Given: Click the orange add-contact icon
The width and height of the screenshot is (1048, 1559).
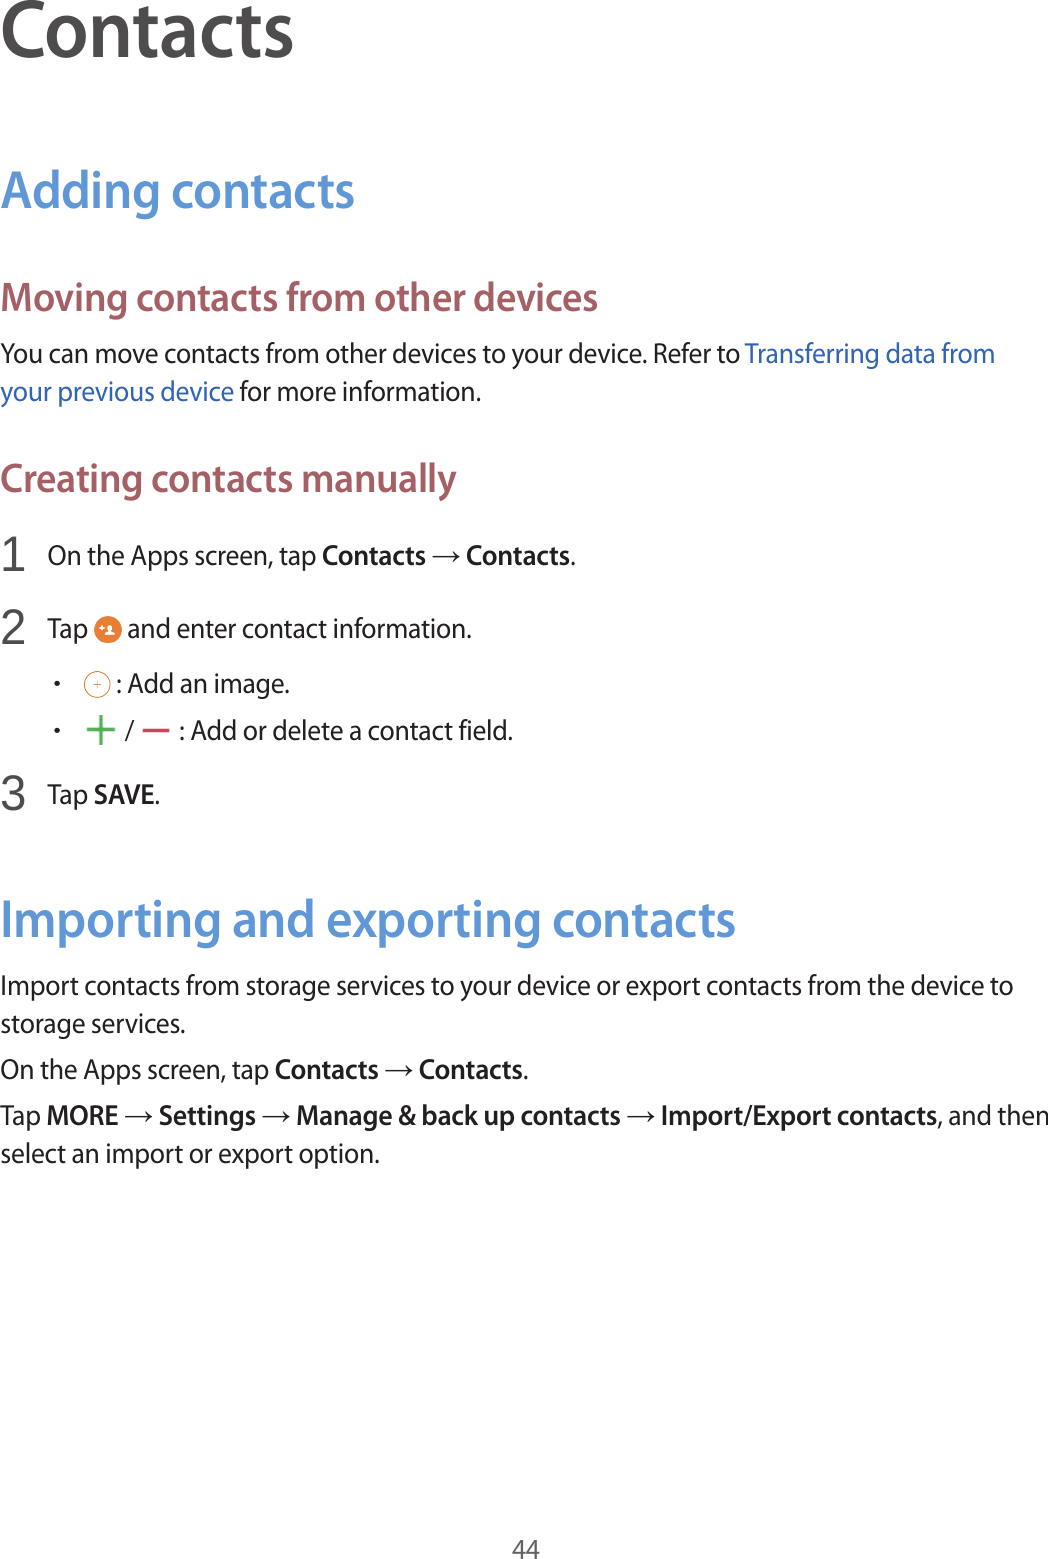Looking at the screenshot, I should 107,629.
